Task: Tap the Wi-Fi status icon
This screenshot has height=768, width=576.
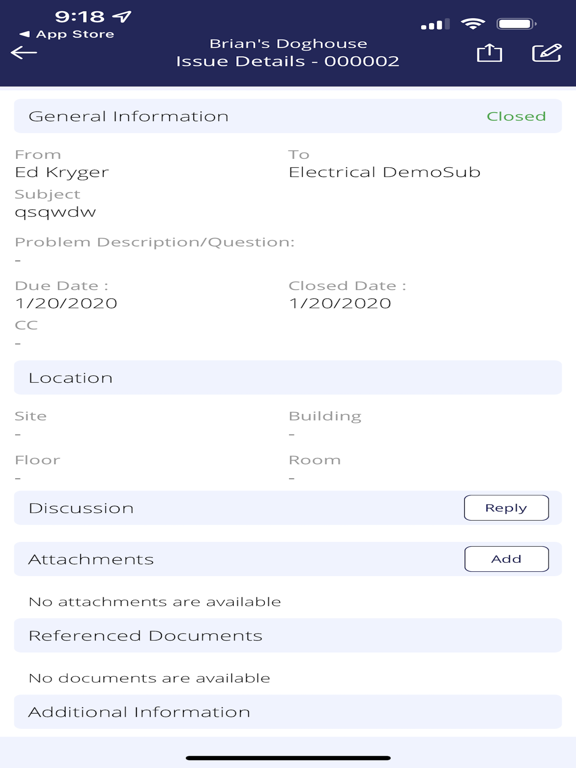Action: 473,24
